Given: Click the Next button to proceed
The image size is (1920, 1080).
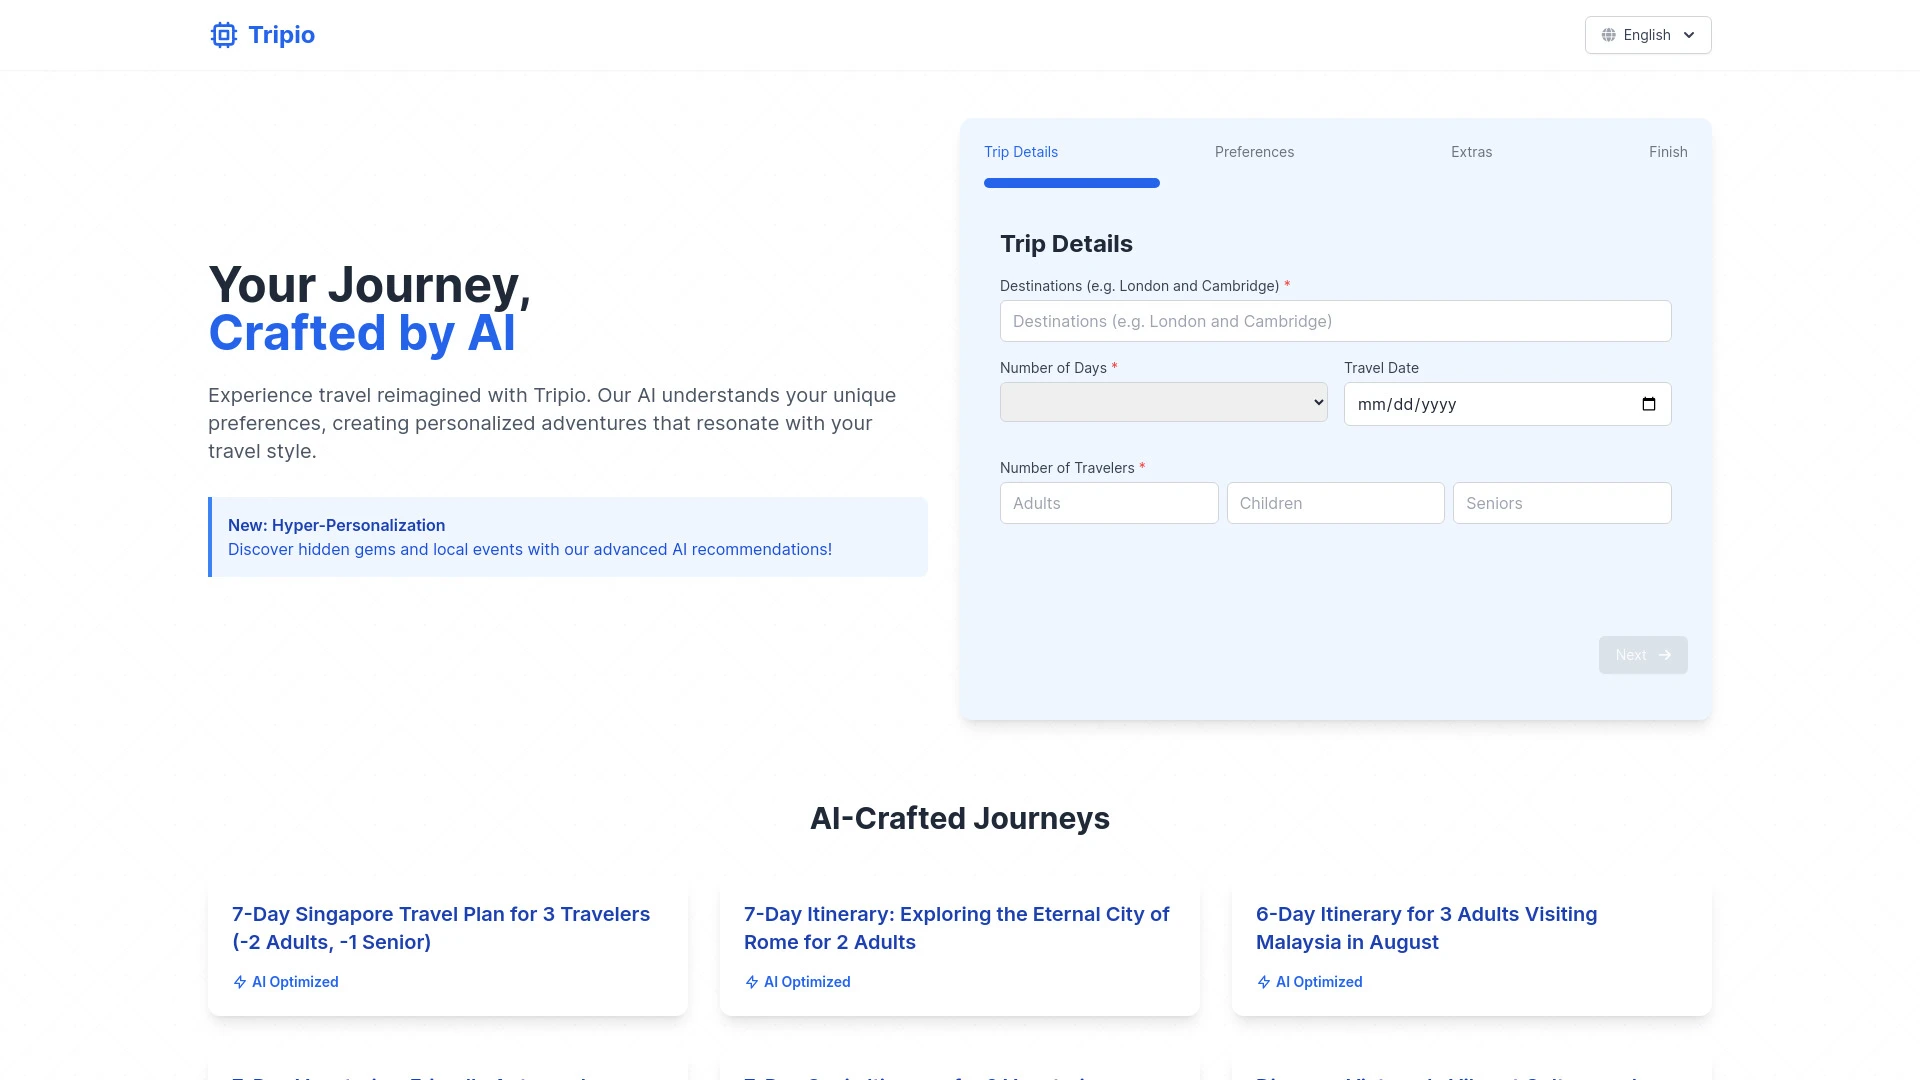Looking at the screenshot, I should click(1643, 655).
